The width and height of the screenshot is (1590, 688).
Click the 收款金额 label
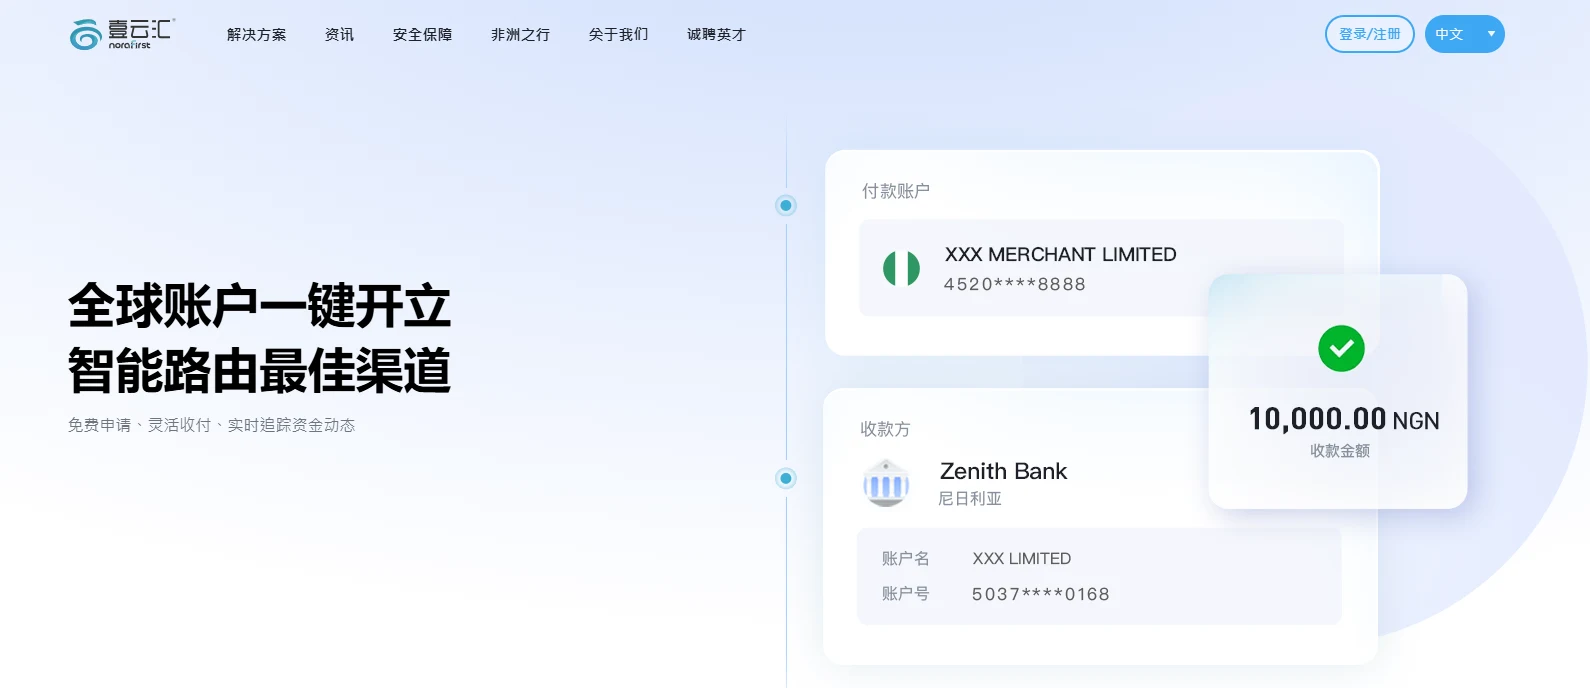pyautogui.click(x=1340, y=451)
